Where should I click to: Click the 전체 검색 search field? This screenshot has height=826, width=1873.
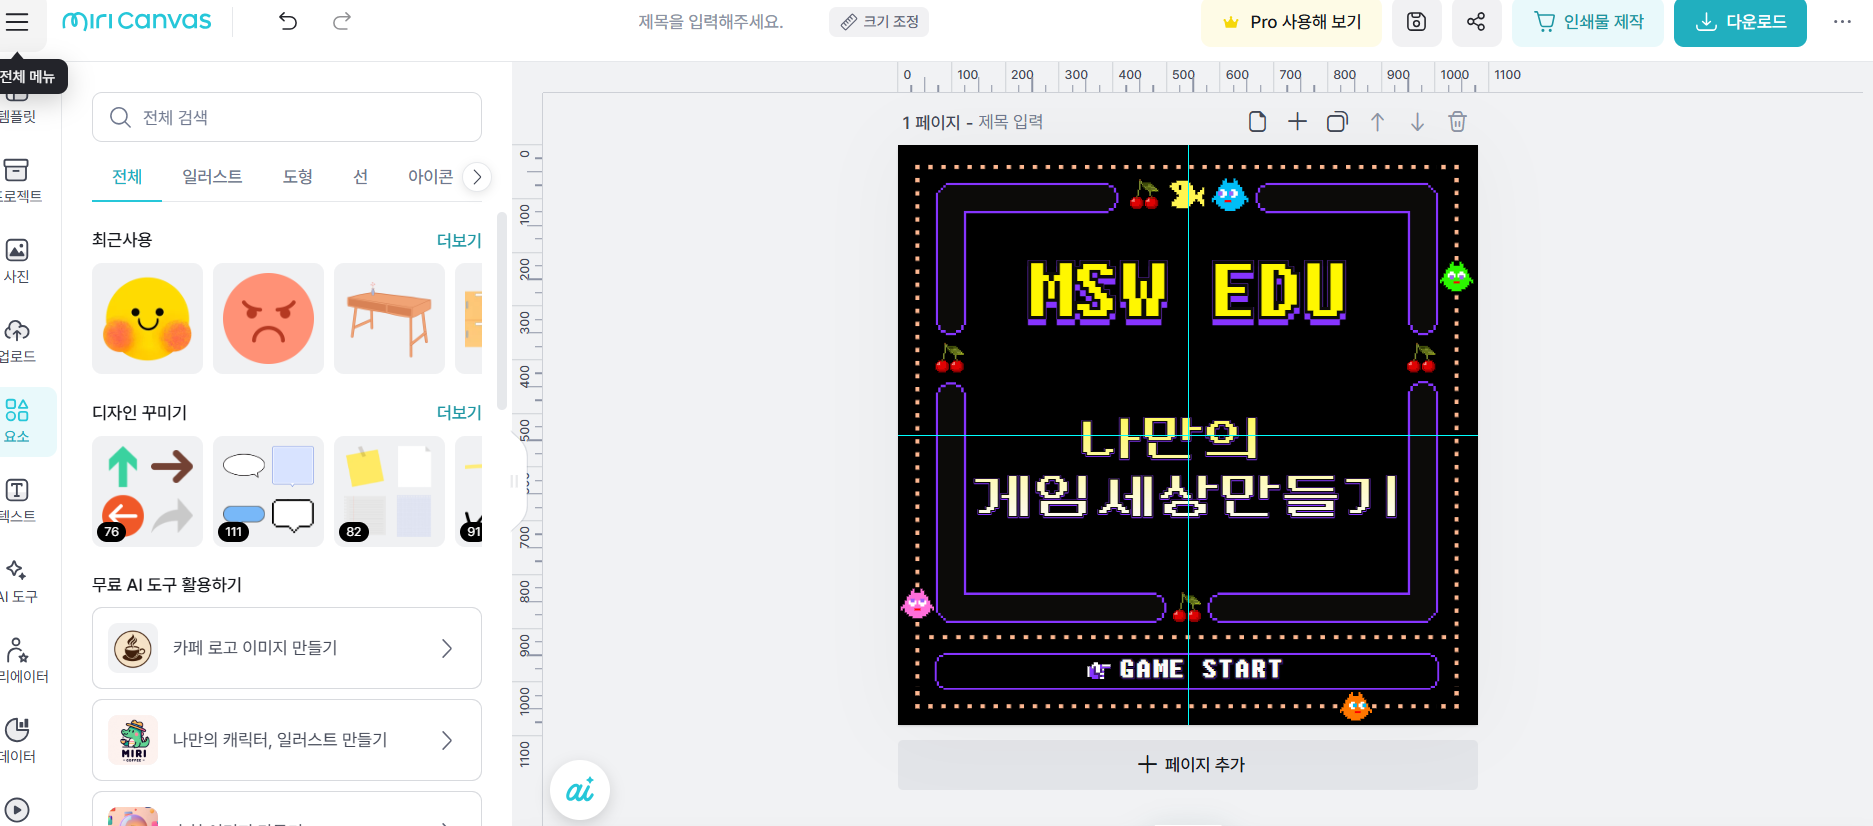coord(287,117)
